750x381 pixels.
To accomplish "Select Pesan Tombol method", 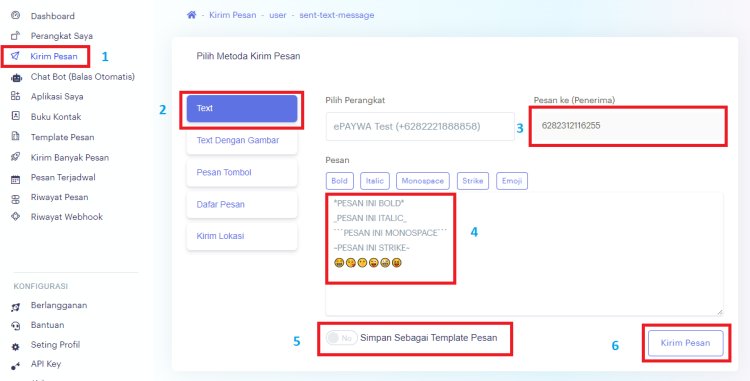I will [x=242, y=173].
